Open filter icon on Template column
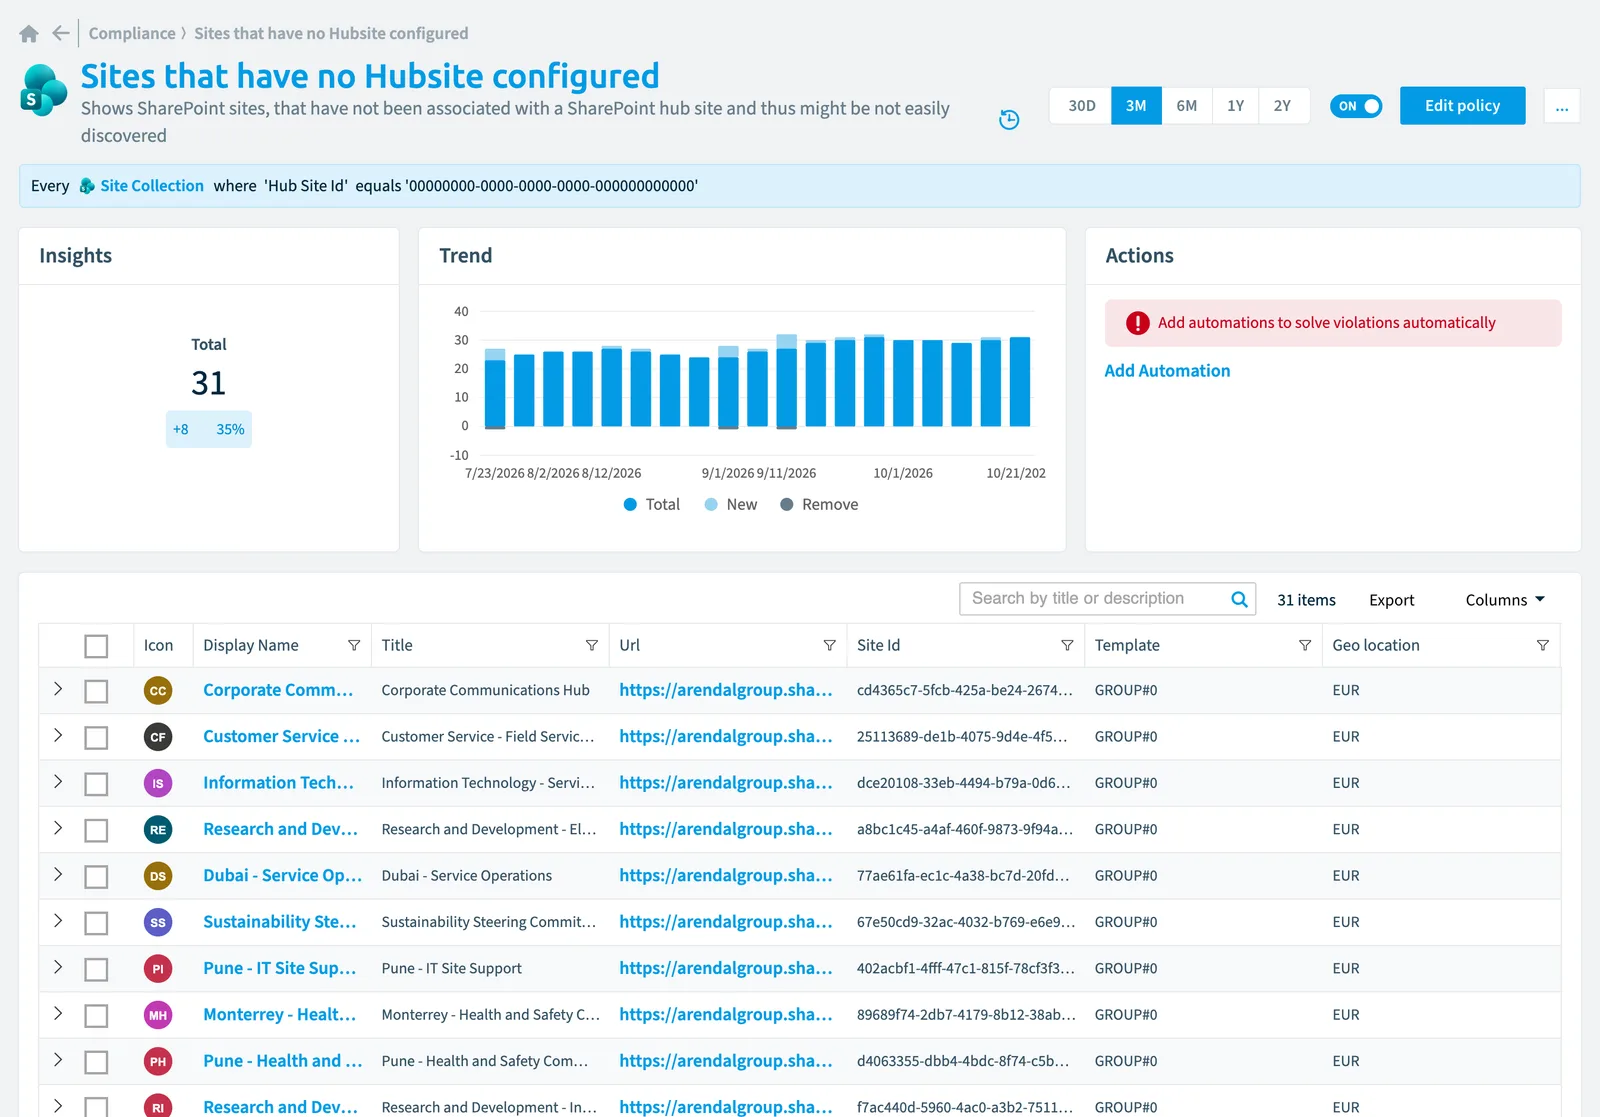The width and height of the screenshot is (1600, 1117). point(1305,646)
